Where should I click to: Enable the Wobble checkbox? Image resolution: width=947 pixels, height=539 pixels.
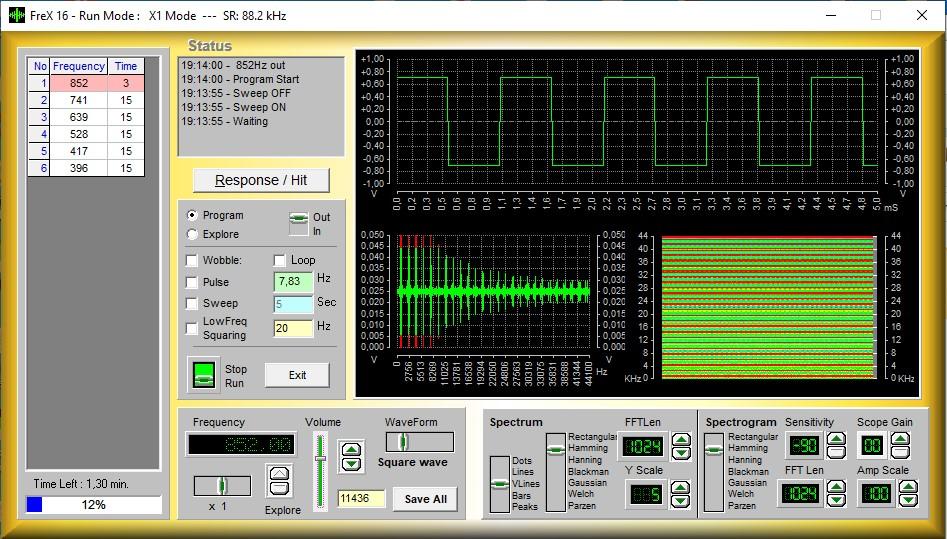point(192,260)
